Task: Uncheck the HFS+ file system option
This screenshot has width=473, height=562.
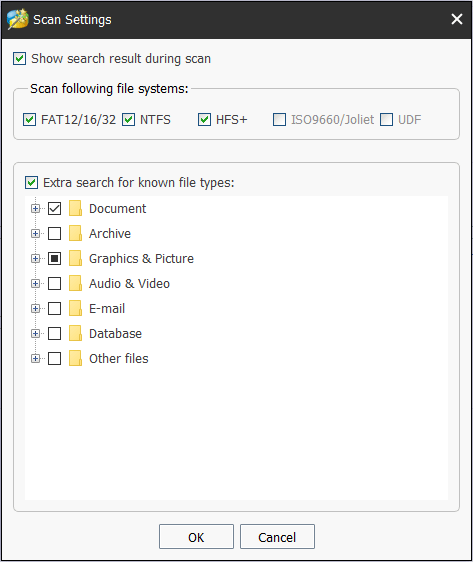Action: pyautogui.click(x=204, y=119)
